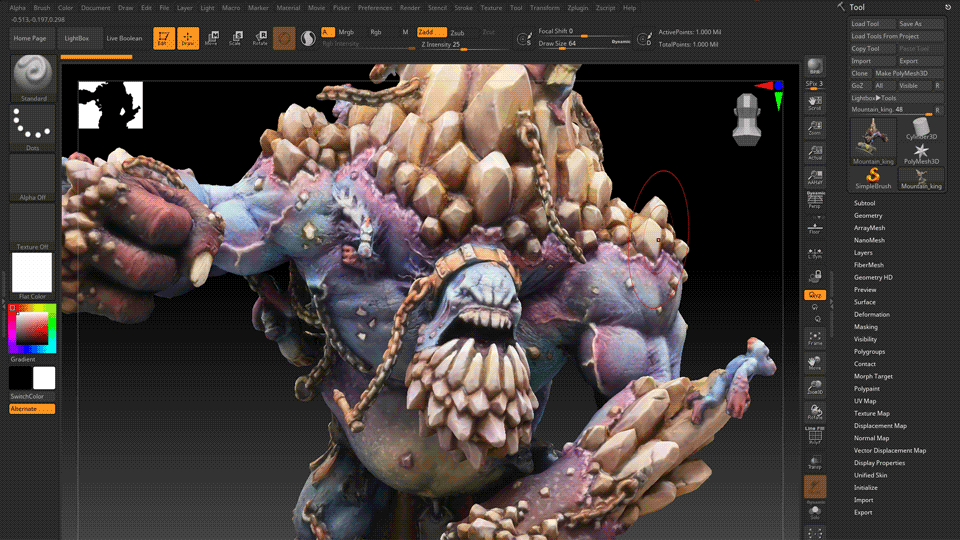Click the Alternate button under SwitchColor

tap(32, 409)
